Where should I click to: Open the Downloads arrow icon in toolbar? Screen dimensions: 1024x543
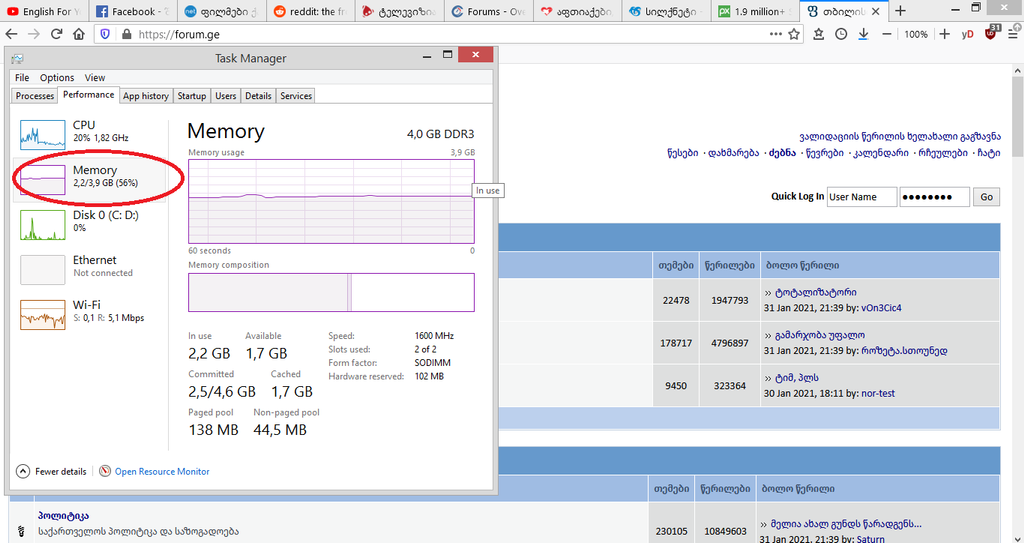(x=864, y=33)
